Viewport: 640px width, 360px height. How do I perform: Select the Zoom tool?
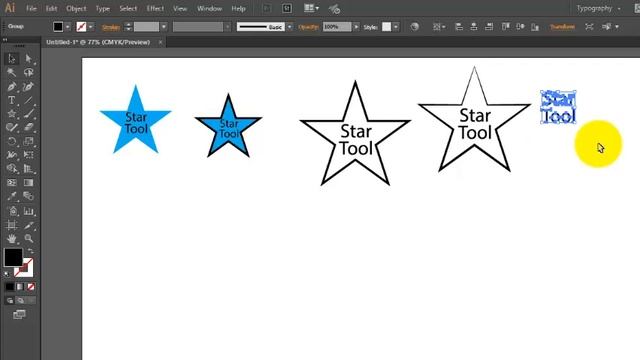pyautogui.click(x=28, y=238)
